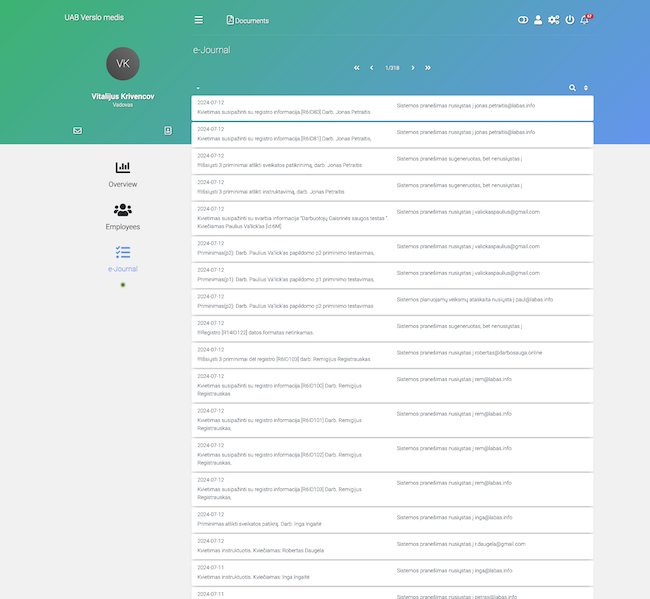Jump to the first journal page
Screen dimensions: 650x599
(357, 68)
